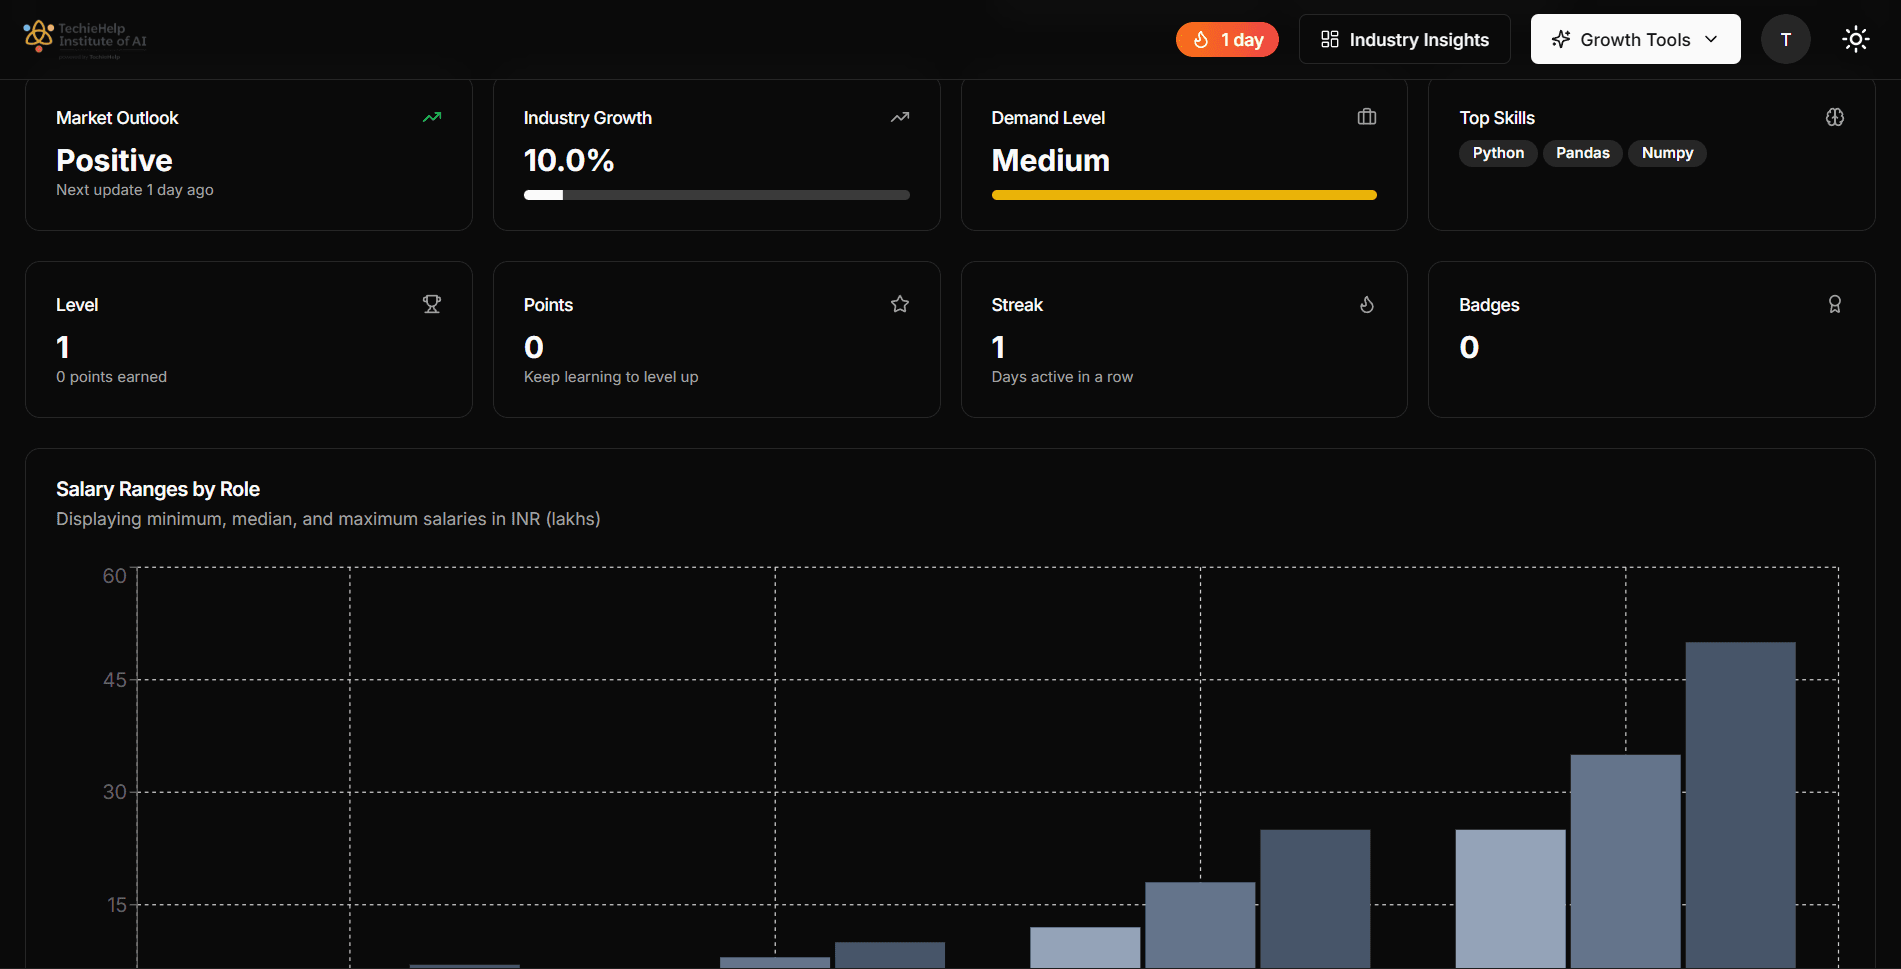Click the Industry Growth progress bar

click(716, 195)
